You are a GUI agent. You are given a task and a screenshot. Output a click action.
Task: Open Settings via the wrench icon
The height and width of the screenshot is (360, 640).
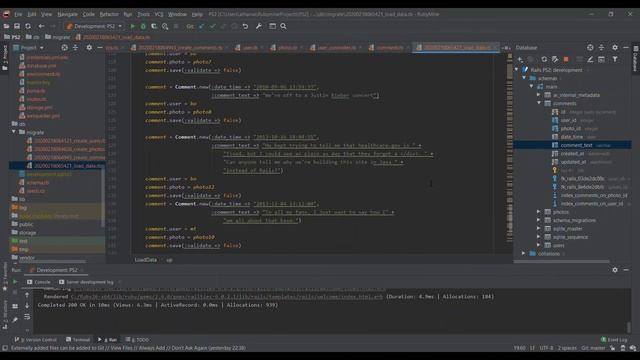point(258,26)
